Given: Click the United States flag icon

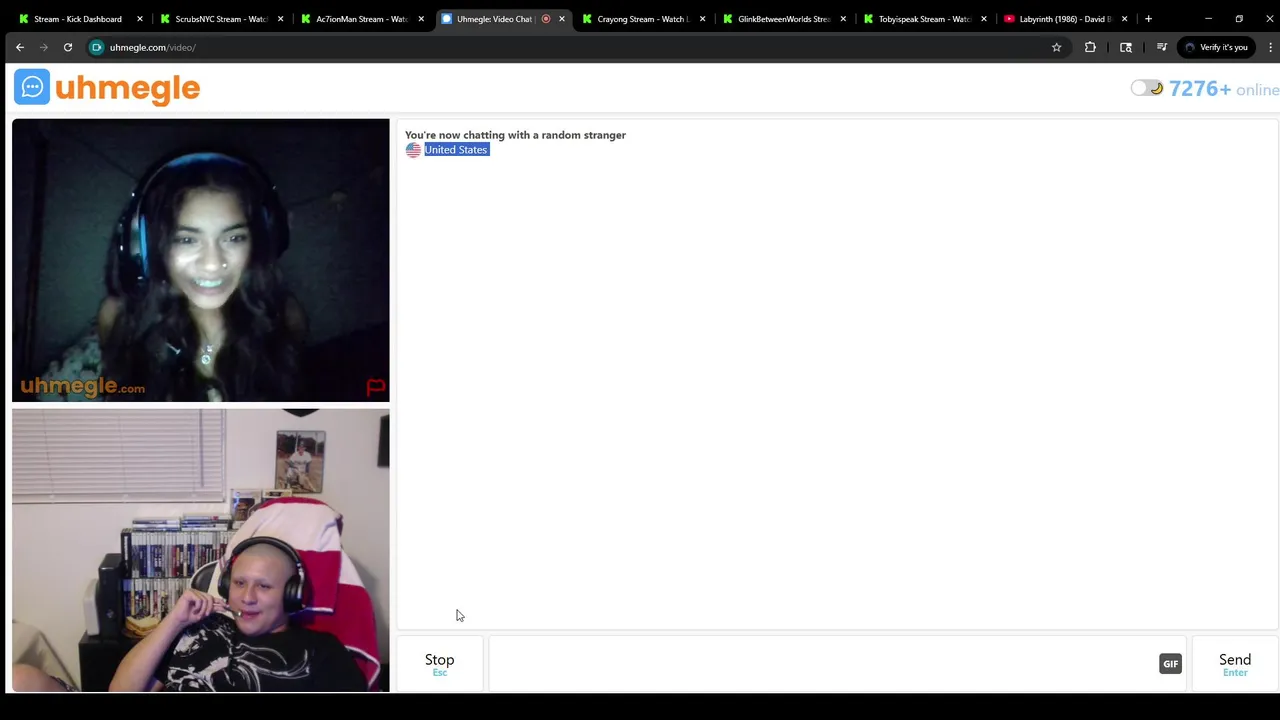Looking at the screenshot, I should [x=413, y=150].
